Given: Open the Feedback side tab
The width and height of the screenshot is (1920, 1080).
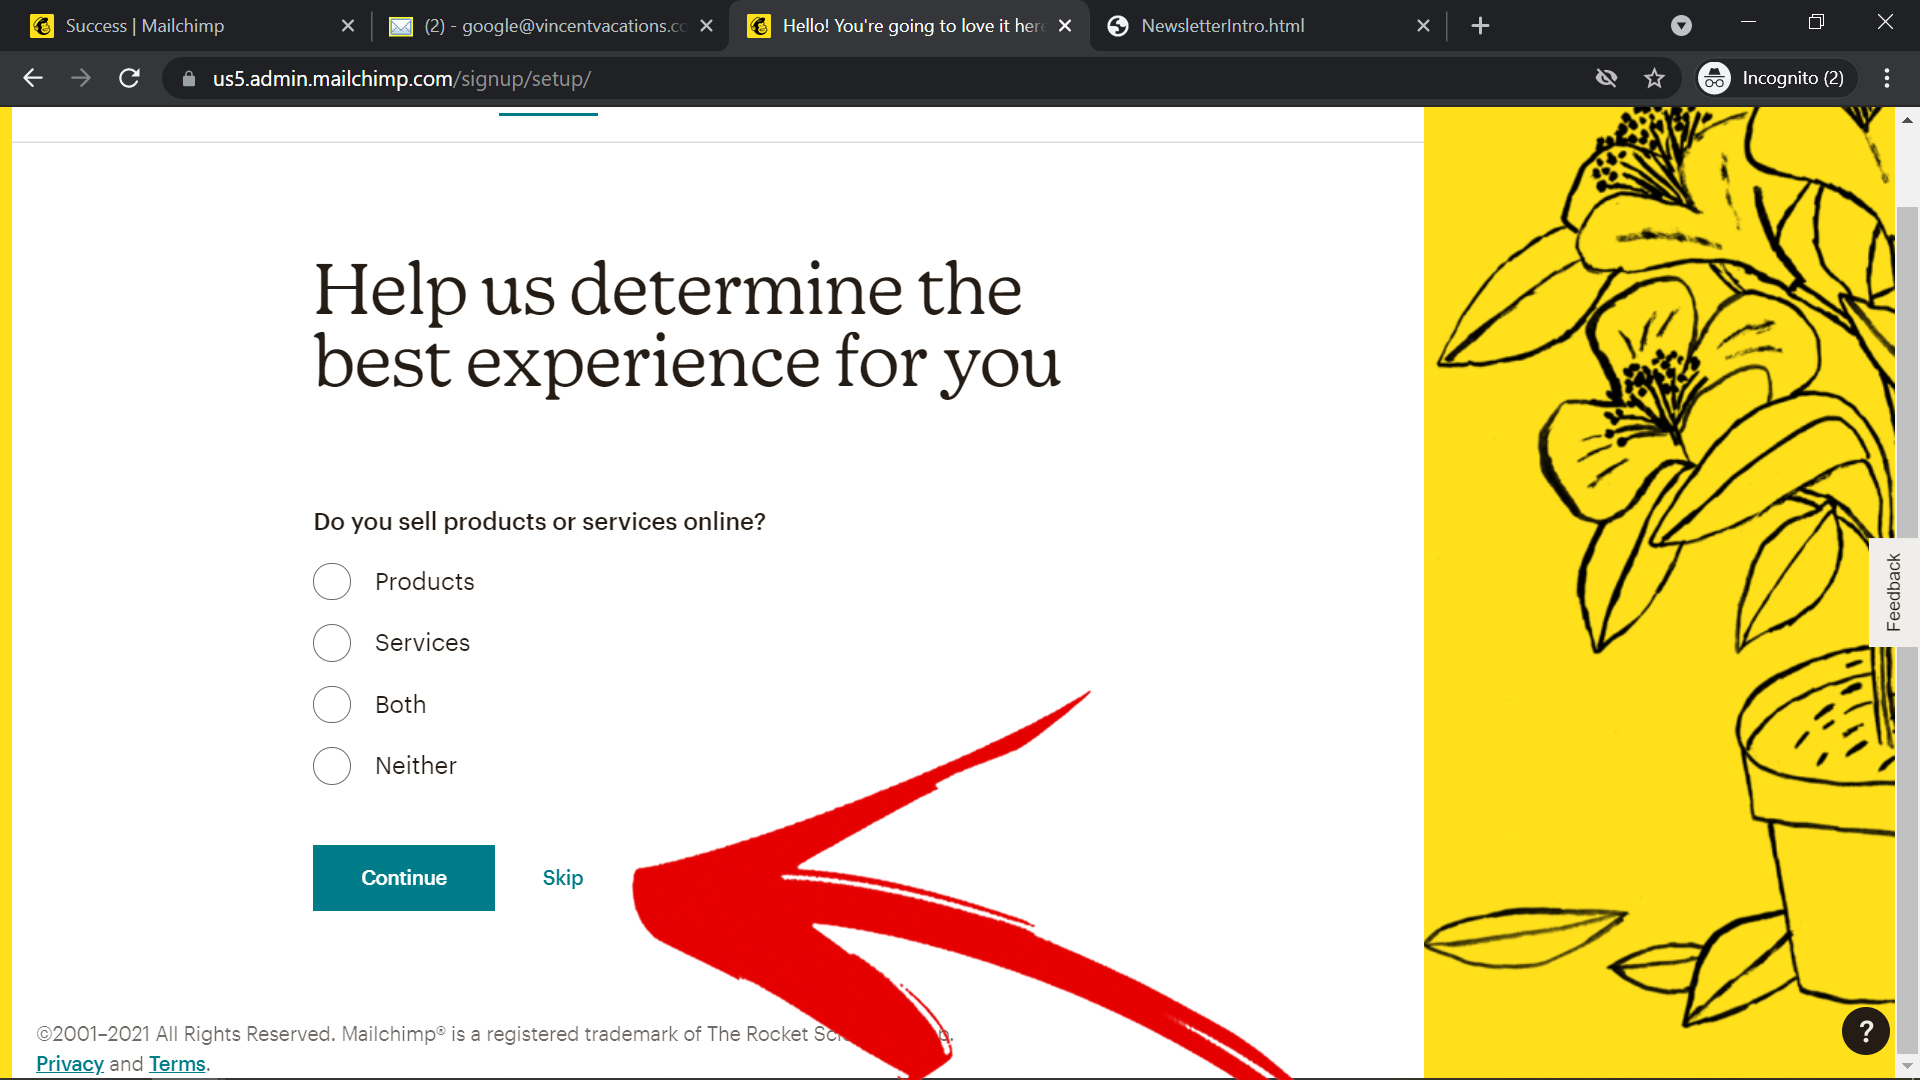Looking at the screenshot, I should click(1894, 592).
